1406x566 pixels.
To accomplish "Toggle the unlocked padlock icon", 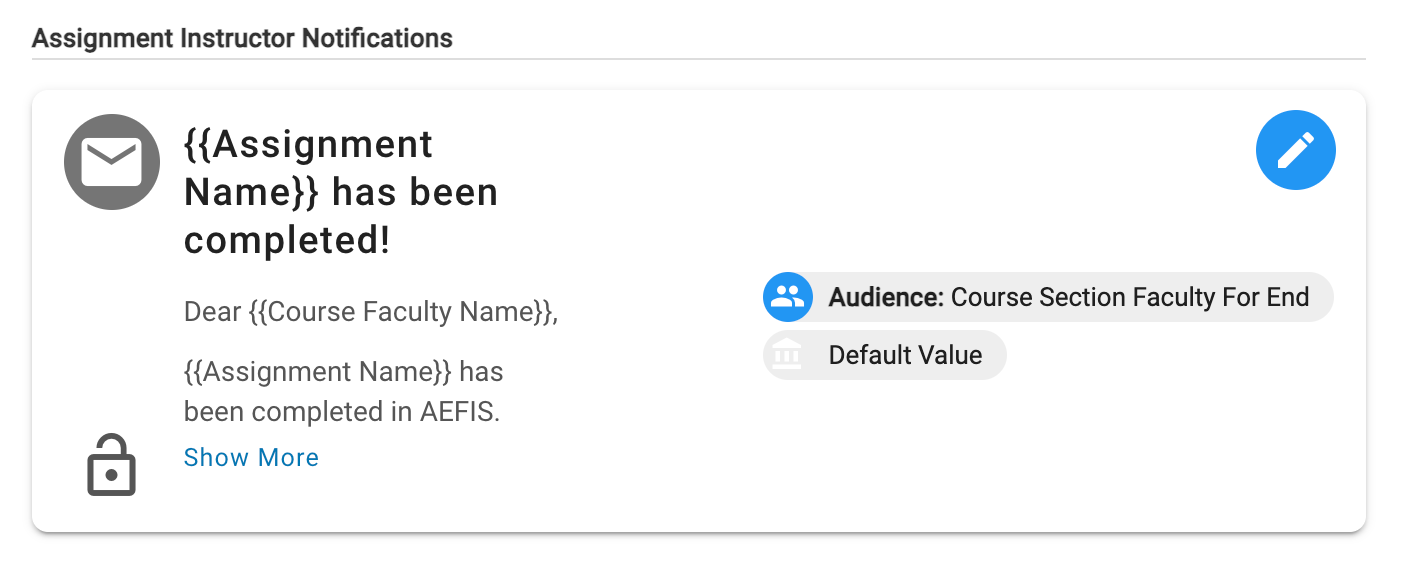I will click(111, 466).
